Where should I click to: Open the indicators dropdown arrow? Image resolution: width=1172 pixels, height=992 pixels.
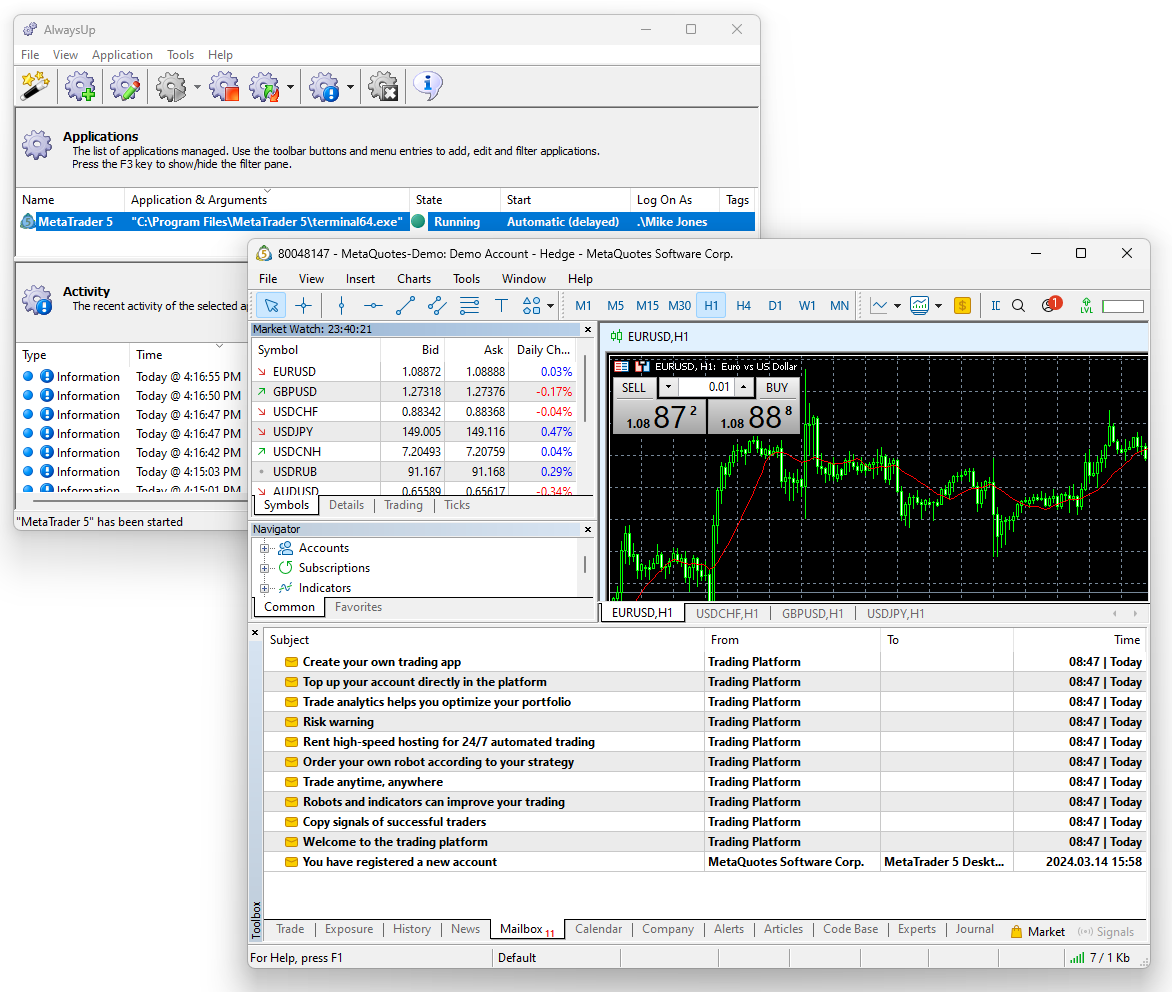(x=938, y=305)
